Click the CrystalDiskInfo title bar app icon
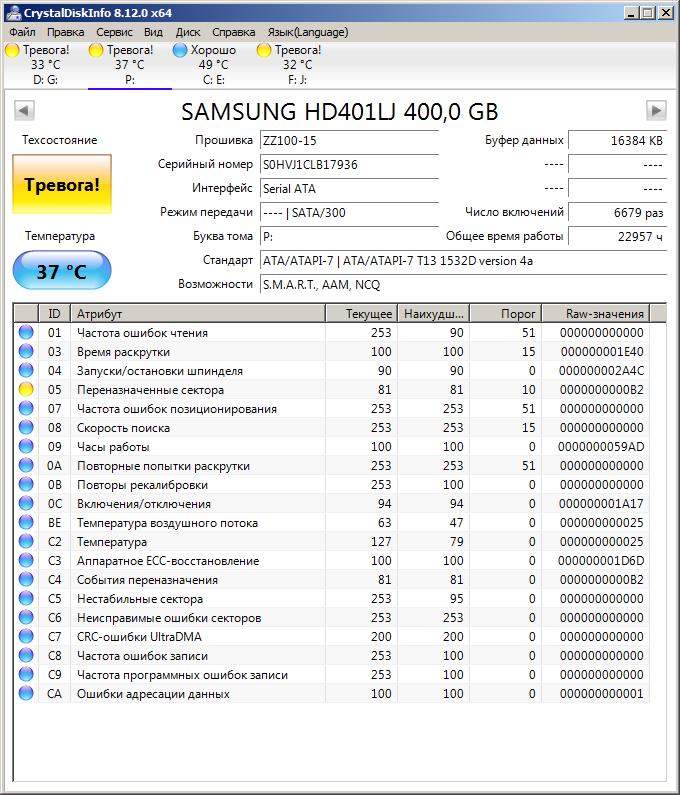 click(x=13, y=12)
